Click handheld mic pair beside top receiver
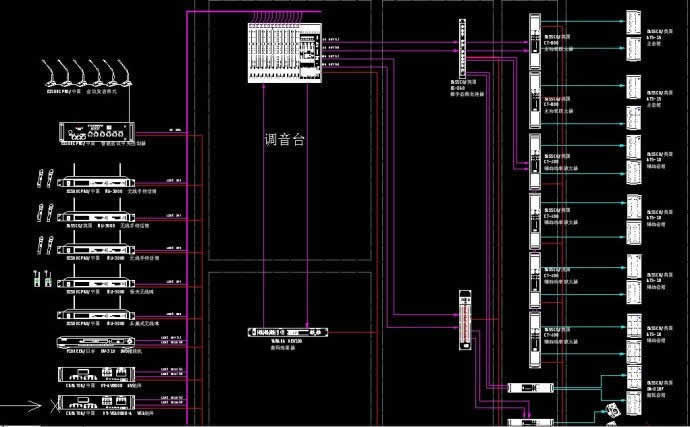The height and width of the screenshot is (427, 690). point(42,180)
